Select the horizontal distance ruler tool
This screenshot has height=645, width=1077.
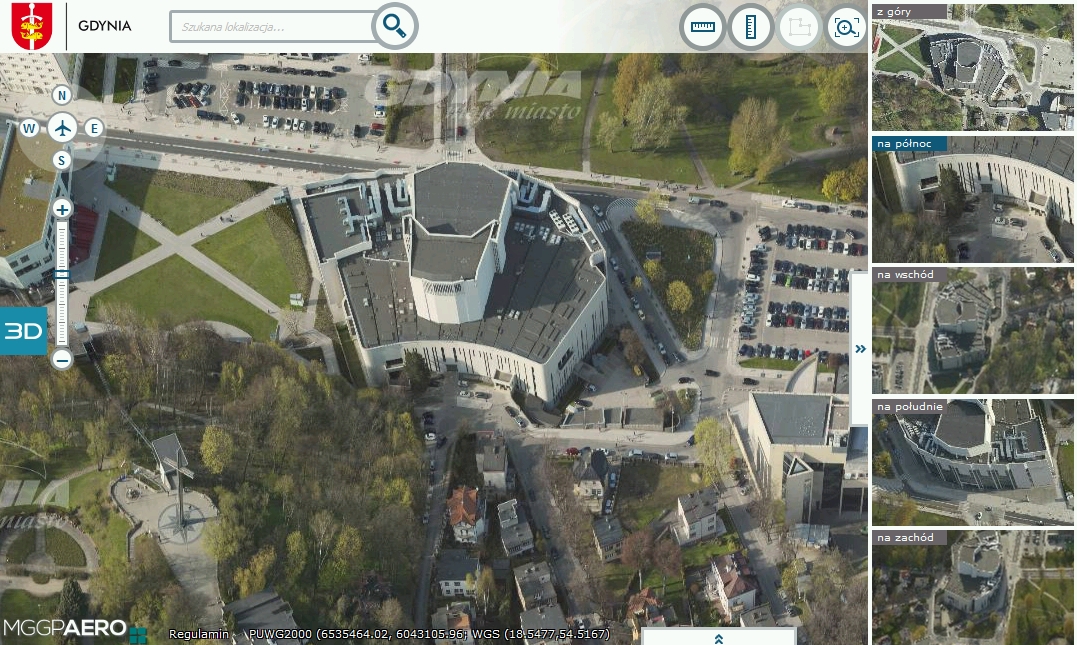click(x=703, y=27)
